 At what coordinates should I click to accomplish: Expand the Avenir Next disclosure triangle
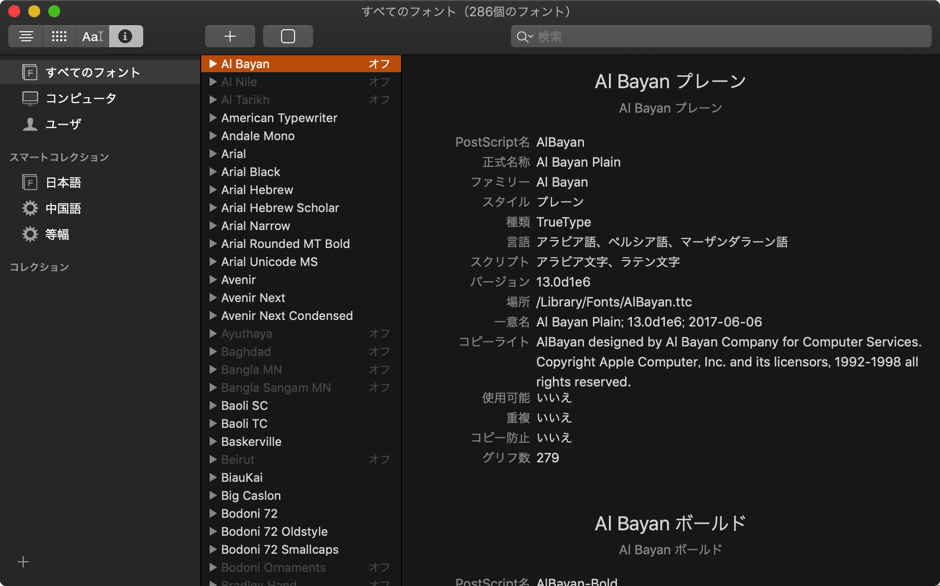click(x=213, y=298)
